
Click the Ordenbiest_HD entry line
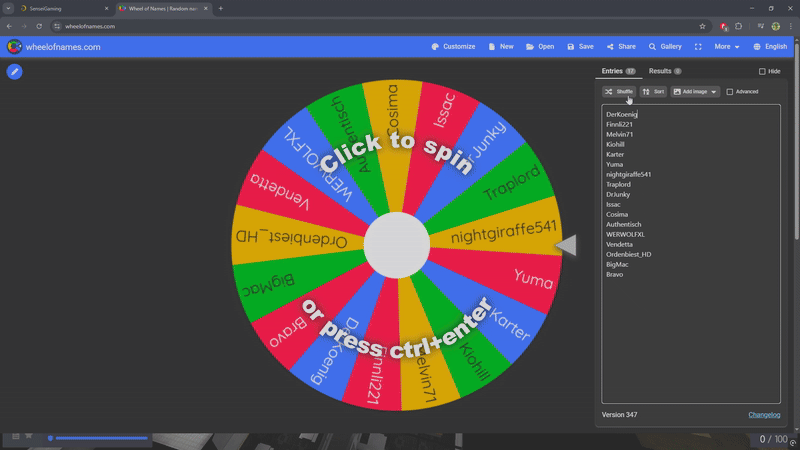pyautogui.click(x=629, y=254)
